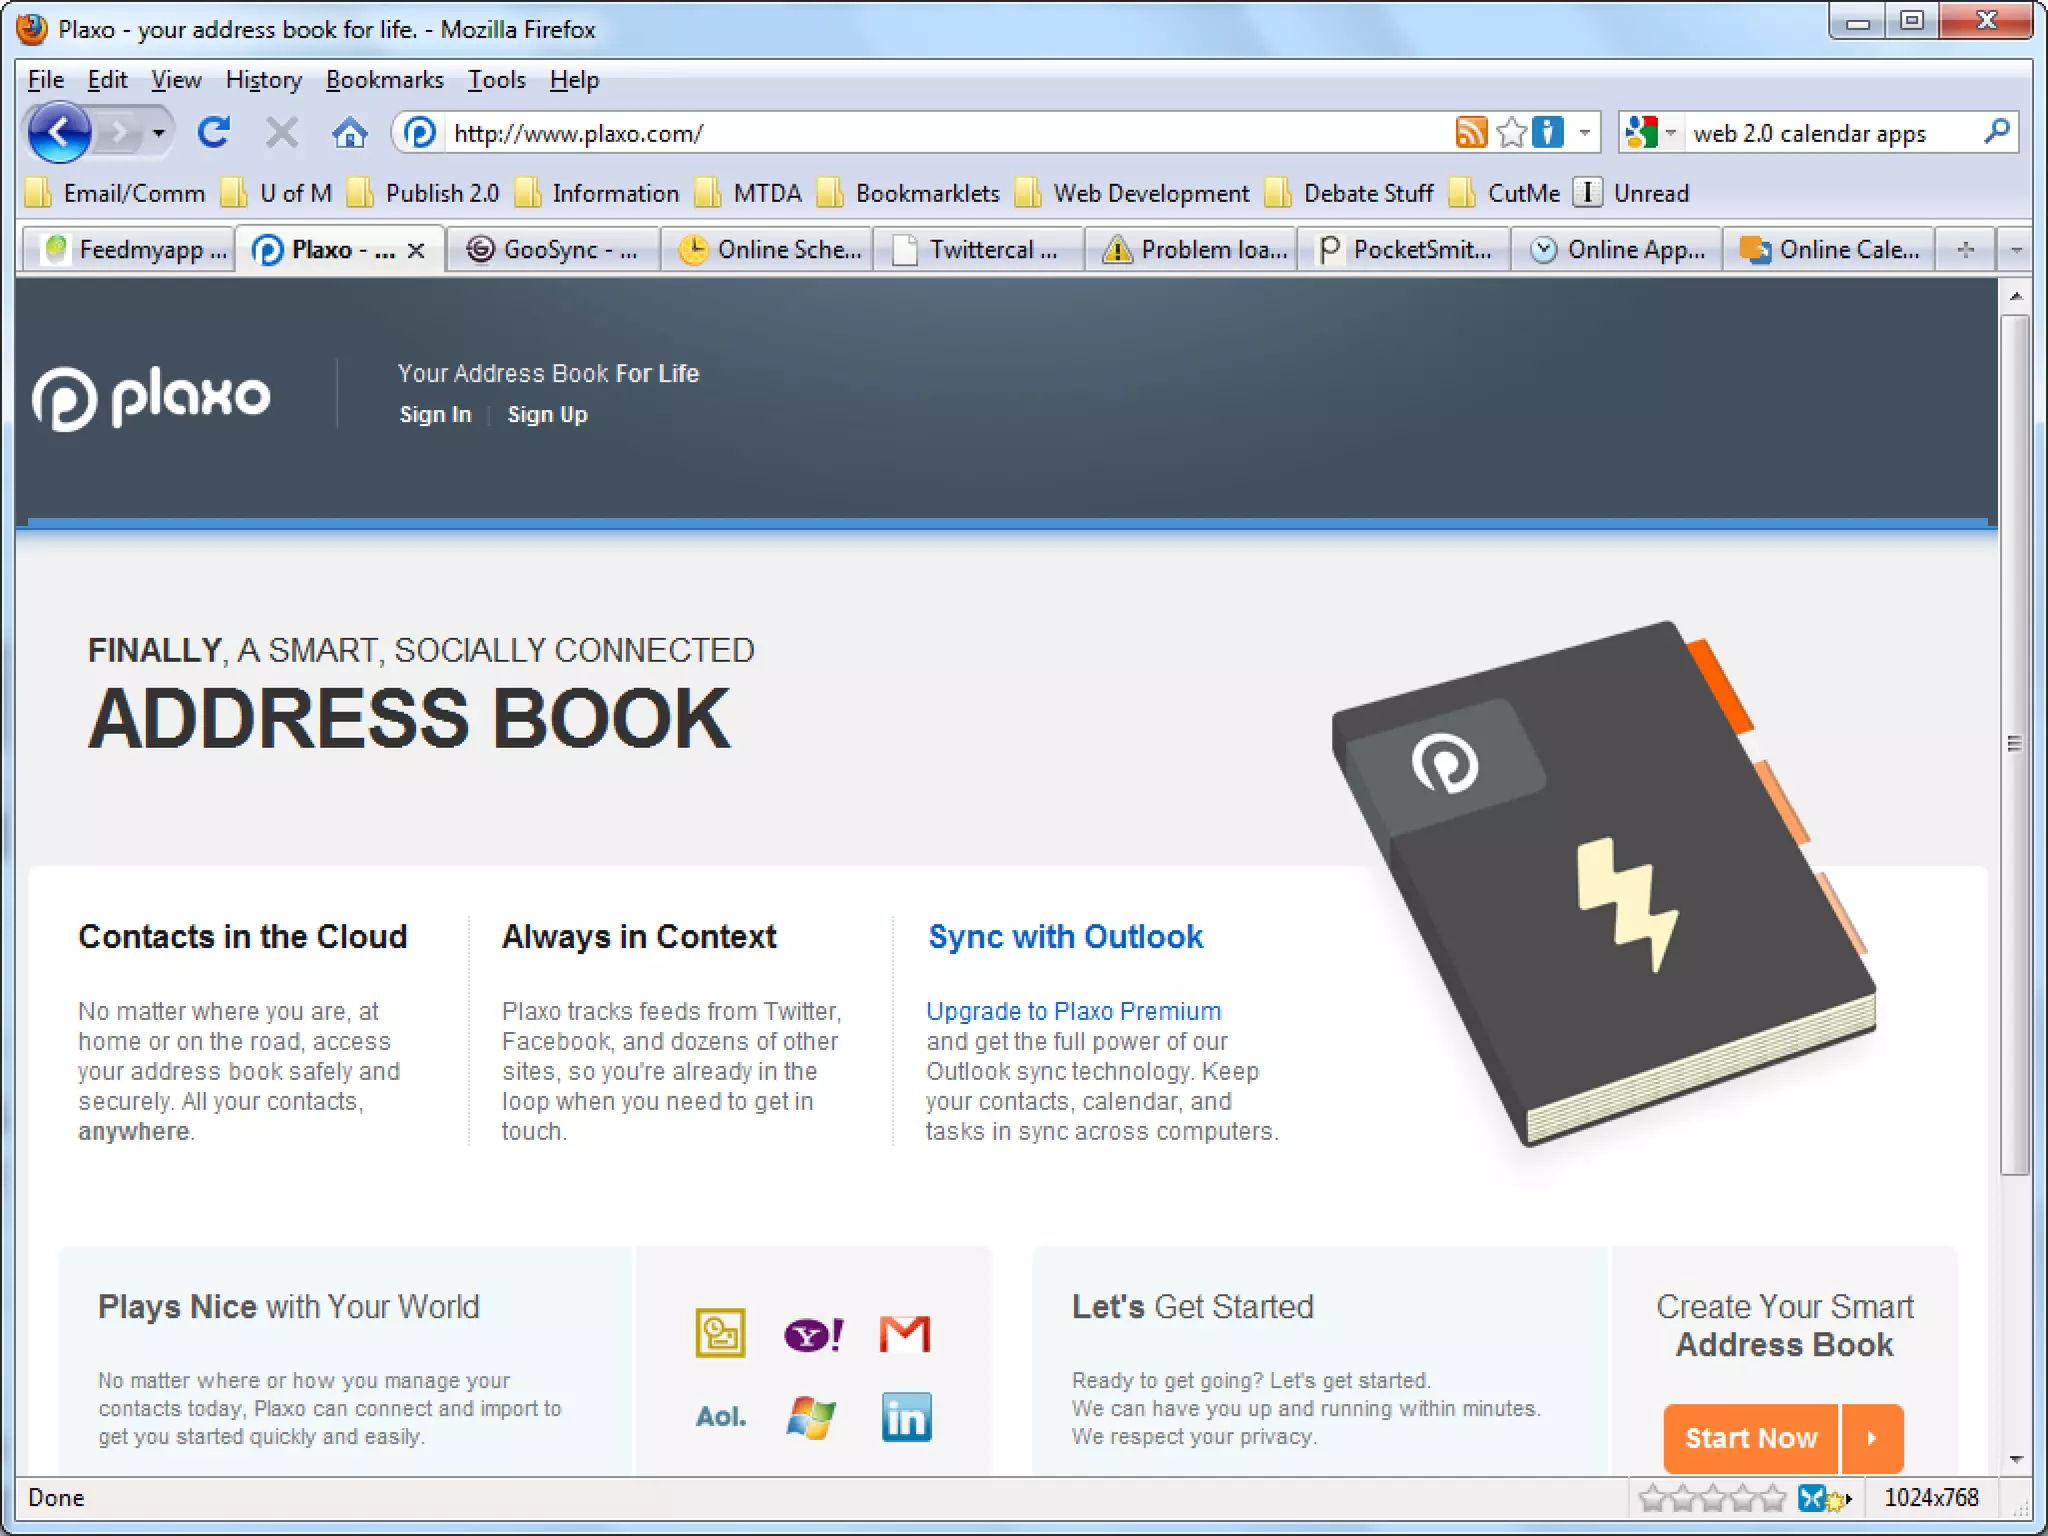Click the Sign In link
The width and height of the screenshot is (2048, 1536).
[435, 415]
